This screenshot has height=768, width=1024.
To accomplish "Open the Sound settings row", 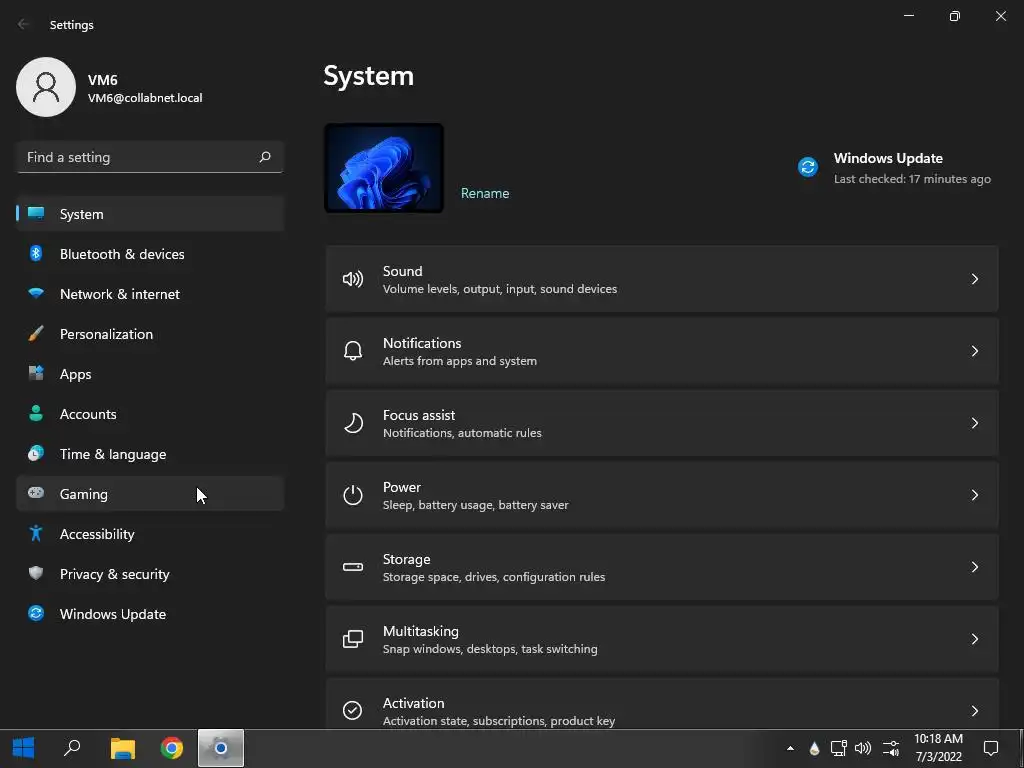I will pyautogui.click(x=662, y=280).
